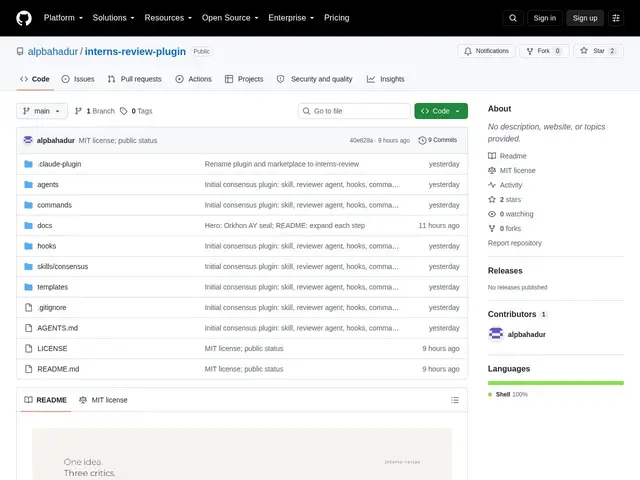The width and height of the screenshot is (640, 480).
Task: Click the fork icon beside 0 forks
Action: pyautogui.click(x=492, y=228)
